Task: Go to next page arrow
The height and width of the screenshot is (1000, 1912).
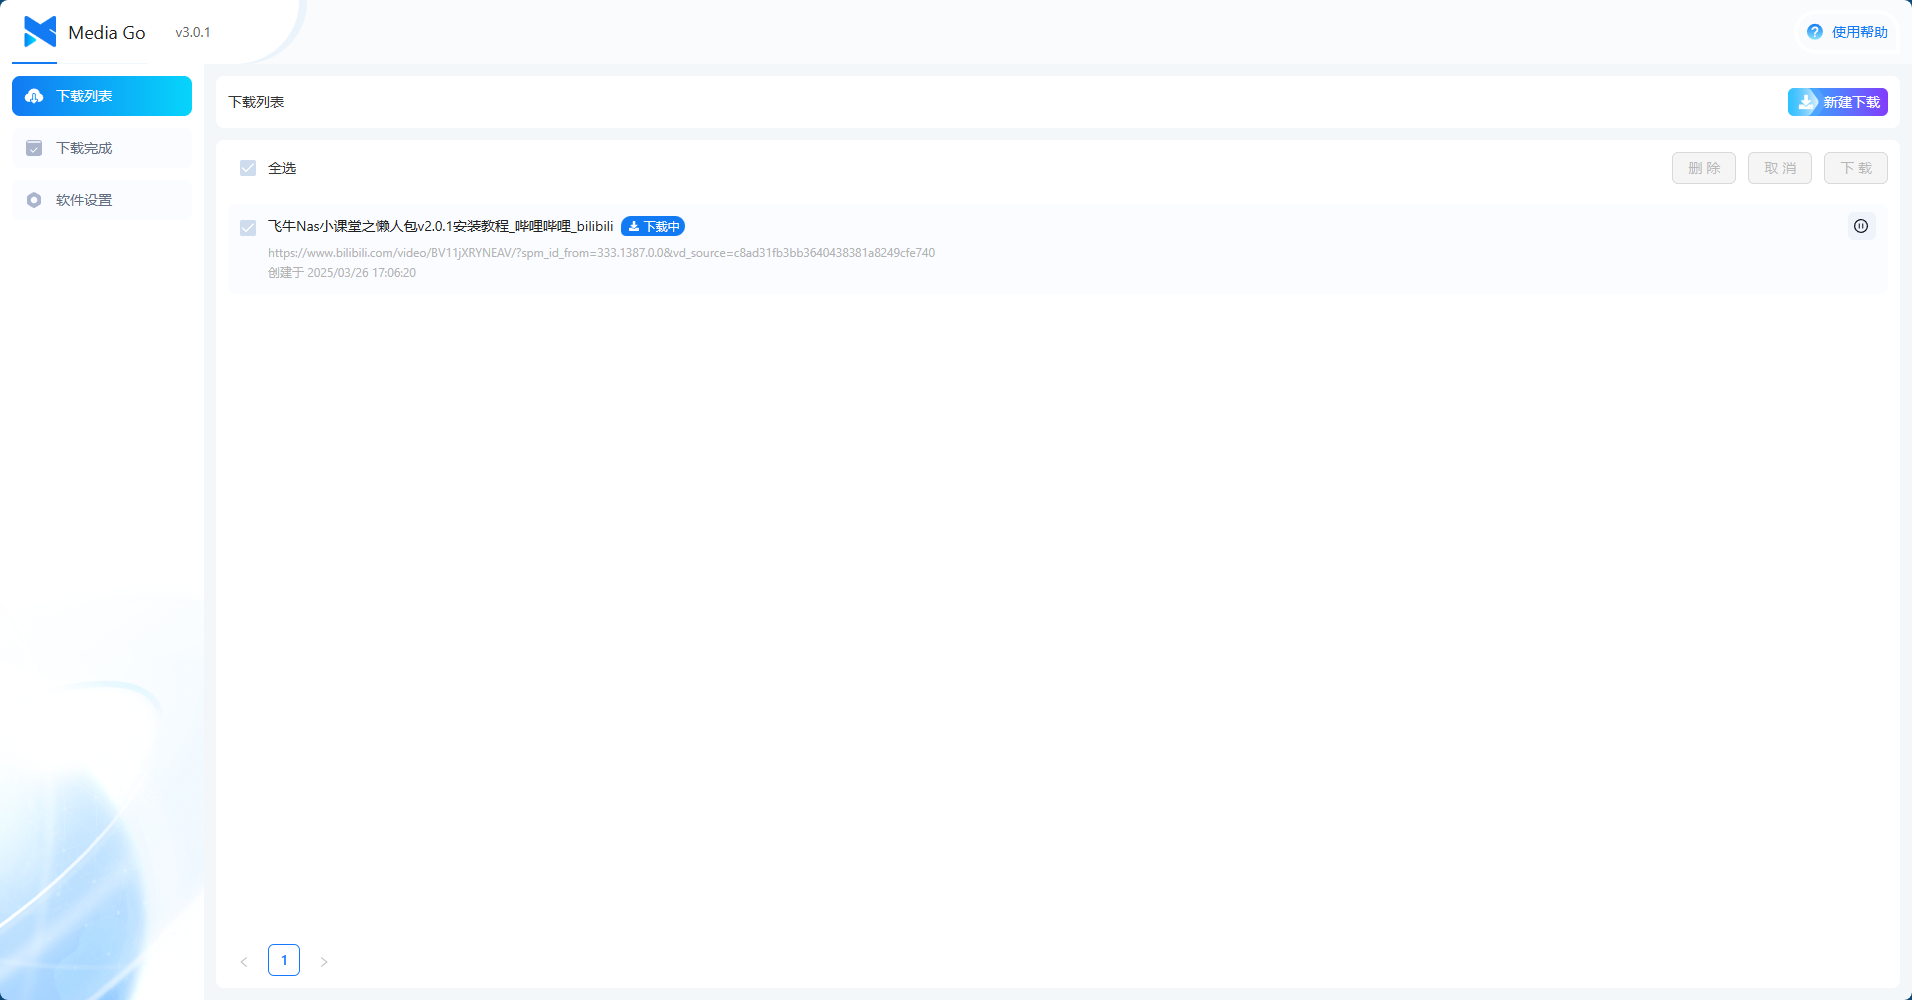Action: tap(324, 961)
